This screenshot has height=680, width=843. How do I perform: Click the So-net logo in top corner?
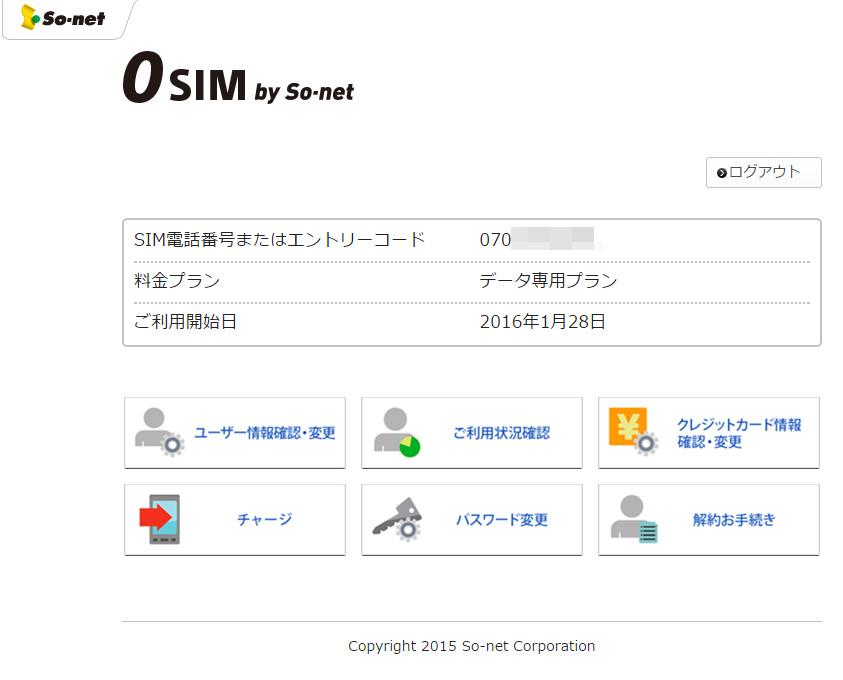click(63, 18)
